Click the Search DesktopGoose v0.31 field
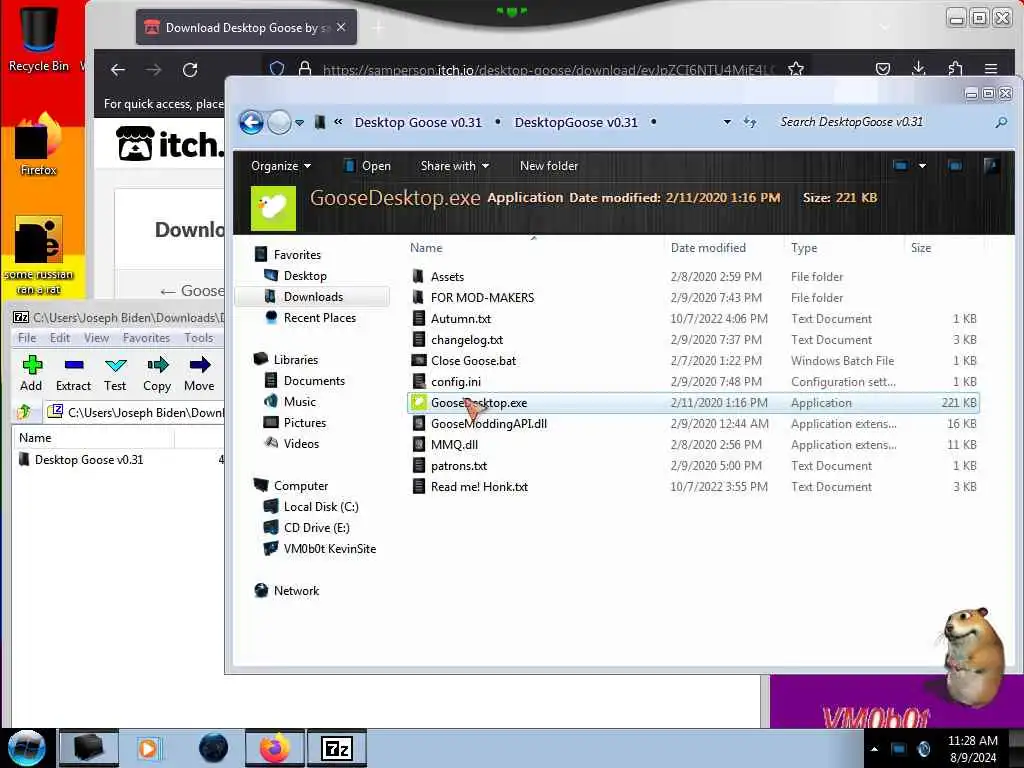Image resolution: width=1024 pixels, height=768 pixels. click(882, 122)
